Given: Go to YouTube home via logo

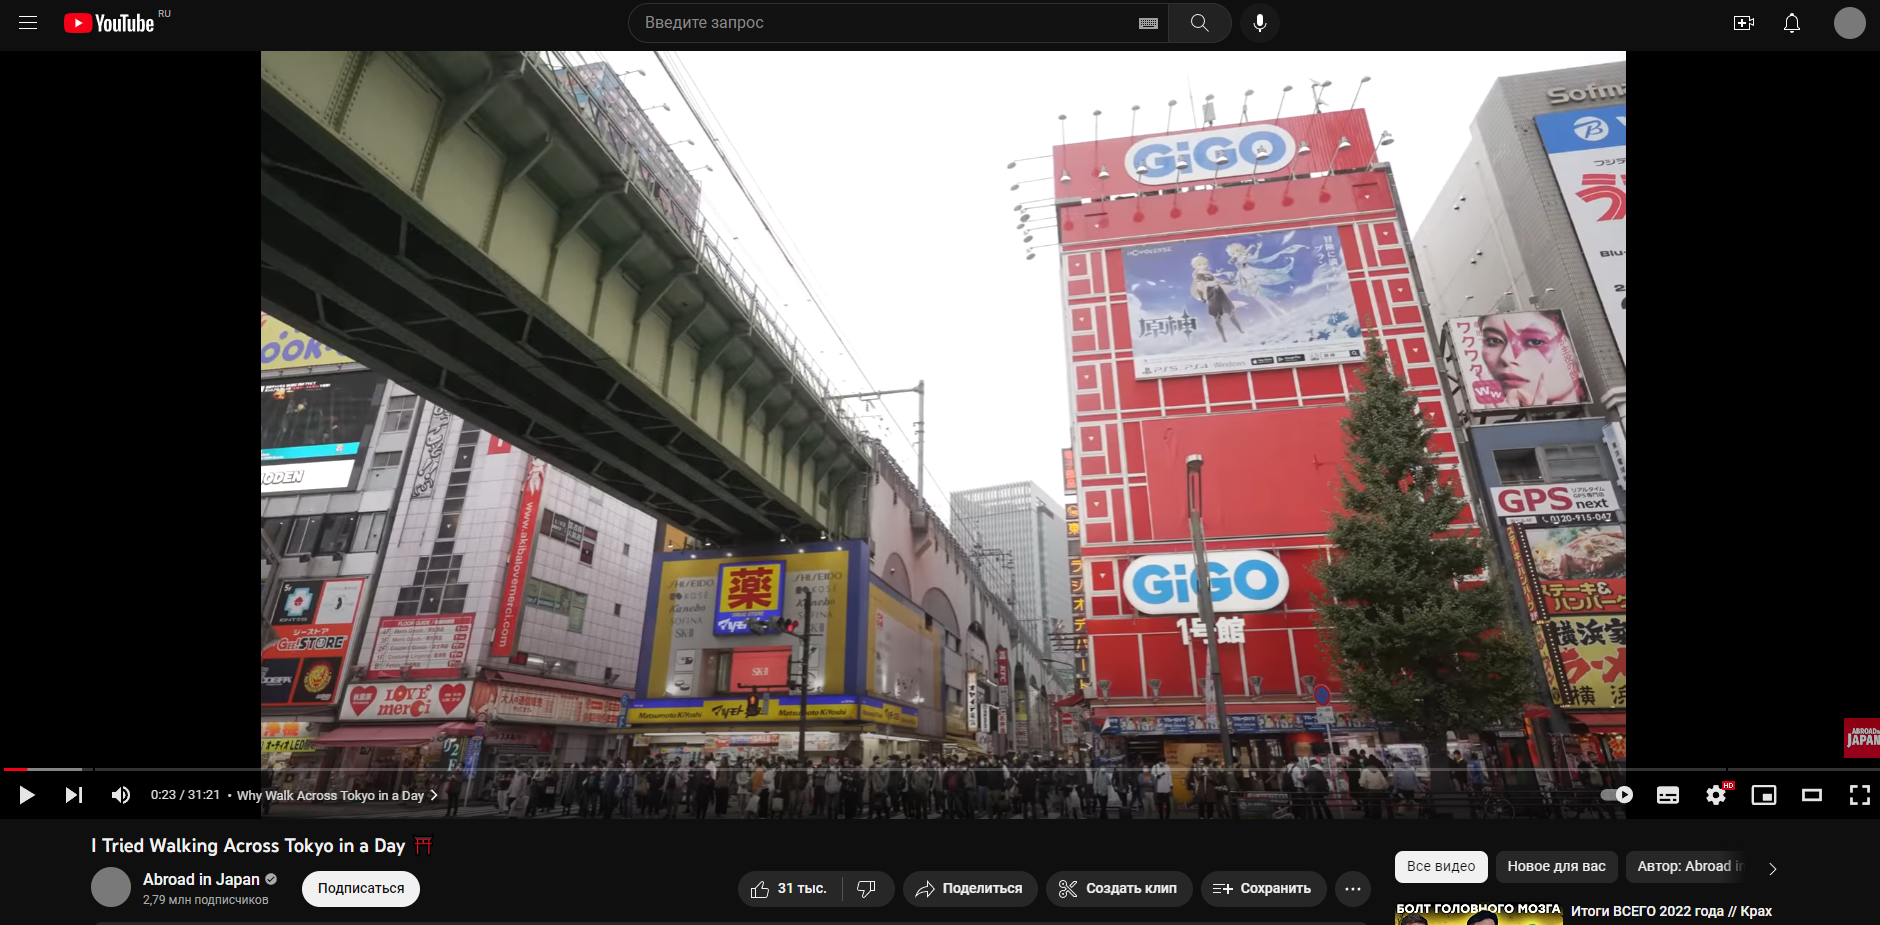Looking at the screenshot, I should [x=109, y=23].
